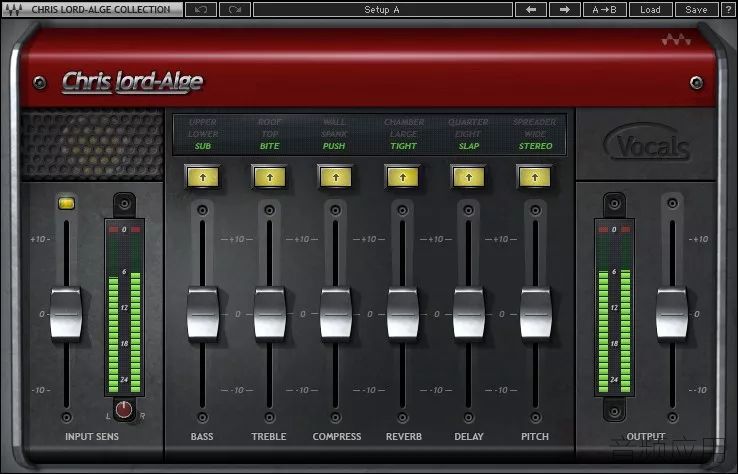Click the REVERB label under the fader
Screen dimensions: 738x474
(x=404, y=436)
